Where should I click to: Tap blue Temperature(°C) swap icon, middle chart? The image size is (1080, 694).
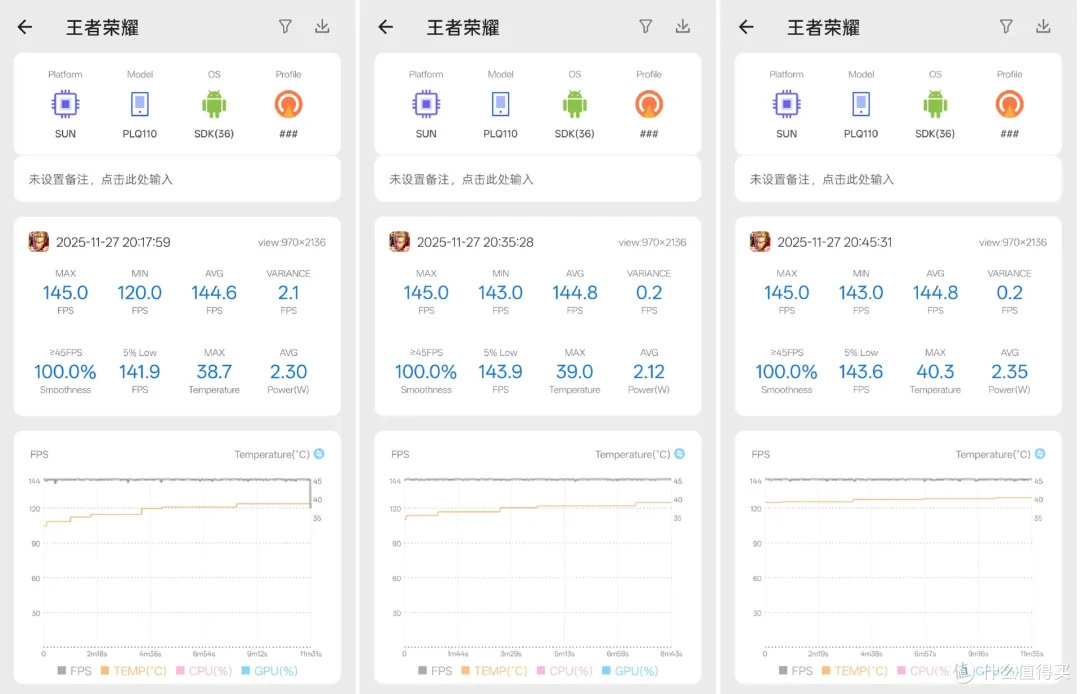coord(680,454)
